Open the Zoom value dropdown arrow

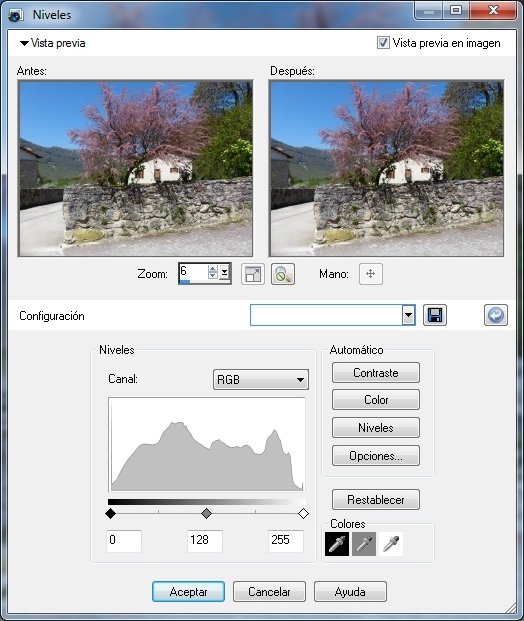click(225, 272)
